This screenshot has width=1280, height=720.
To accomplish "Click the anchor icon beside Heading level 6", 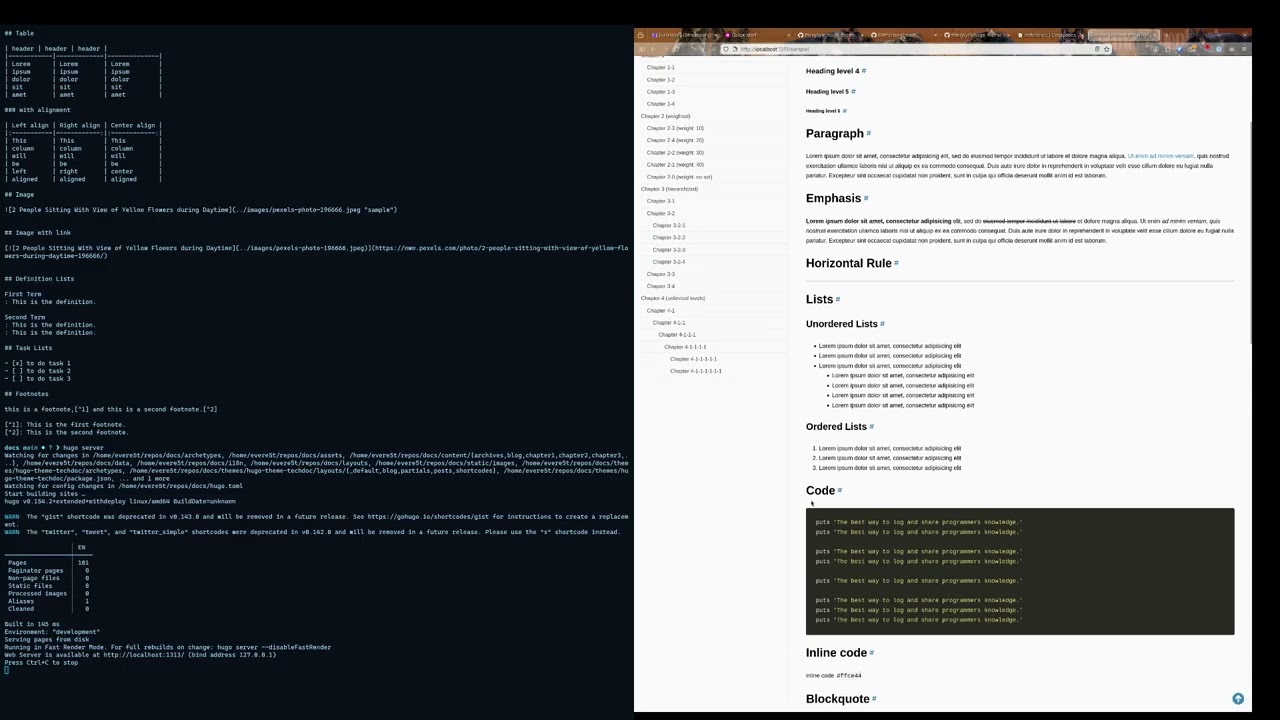I will [845, 111].
